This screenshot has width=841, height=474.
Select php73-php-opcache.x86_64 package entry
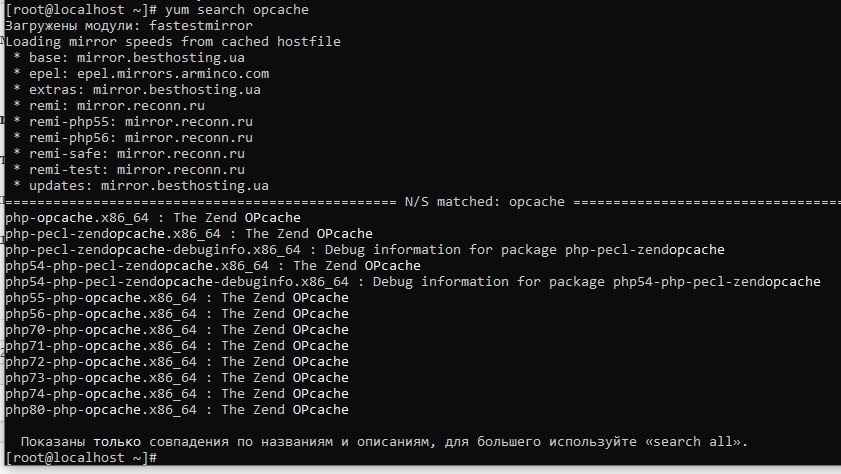(x=177, y=378)
